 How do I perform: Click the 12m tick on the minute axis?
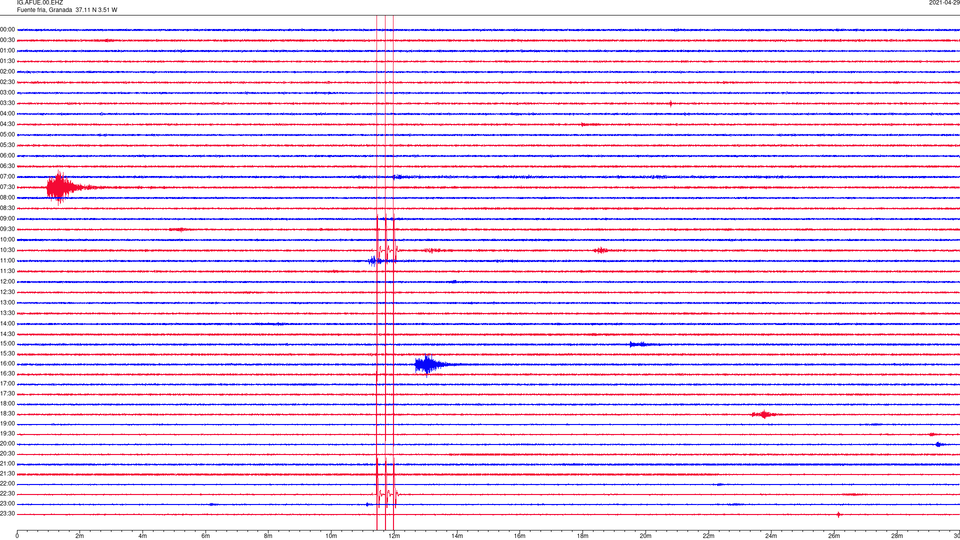[x=394, y=536]
